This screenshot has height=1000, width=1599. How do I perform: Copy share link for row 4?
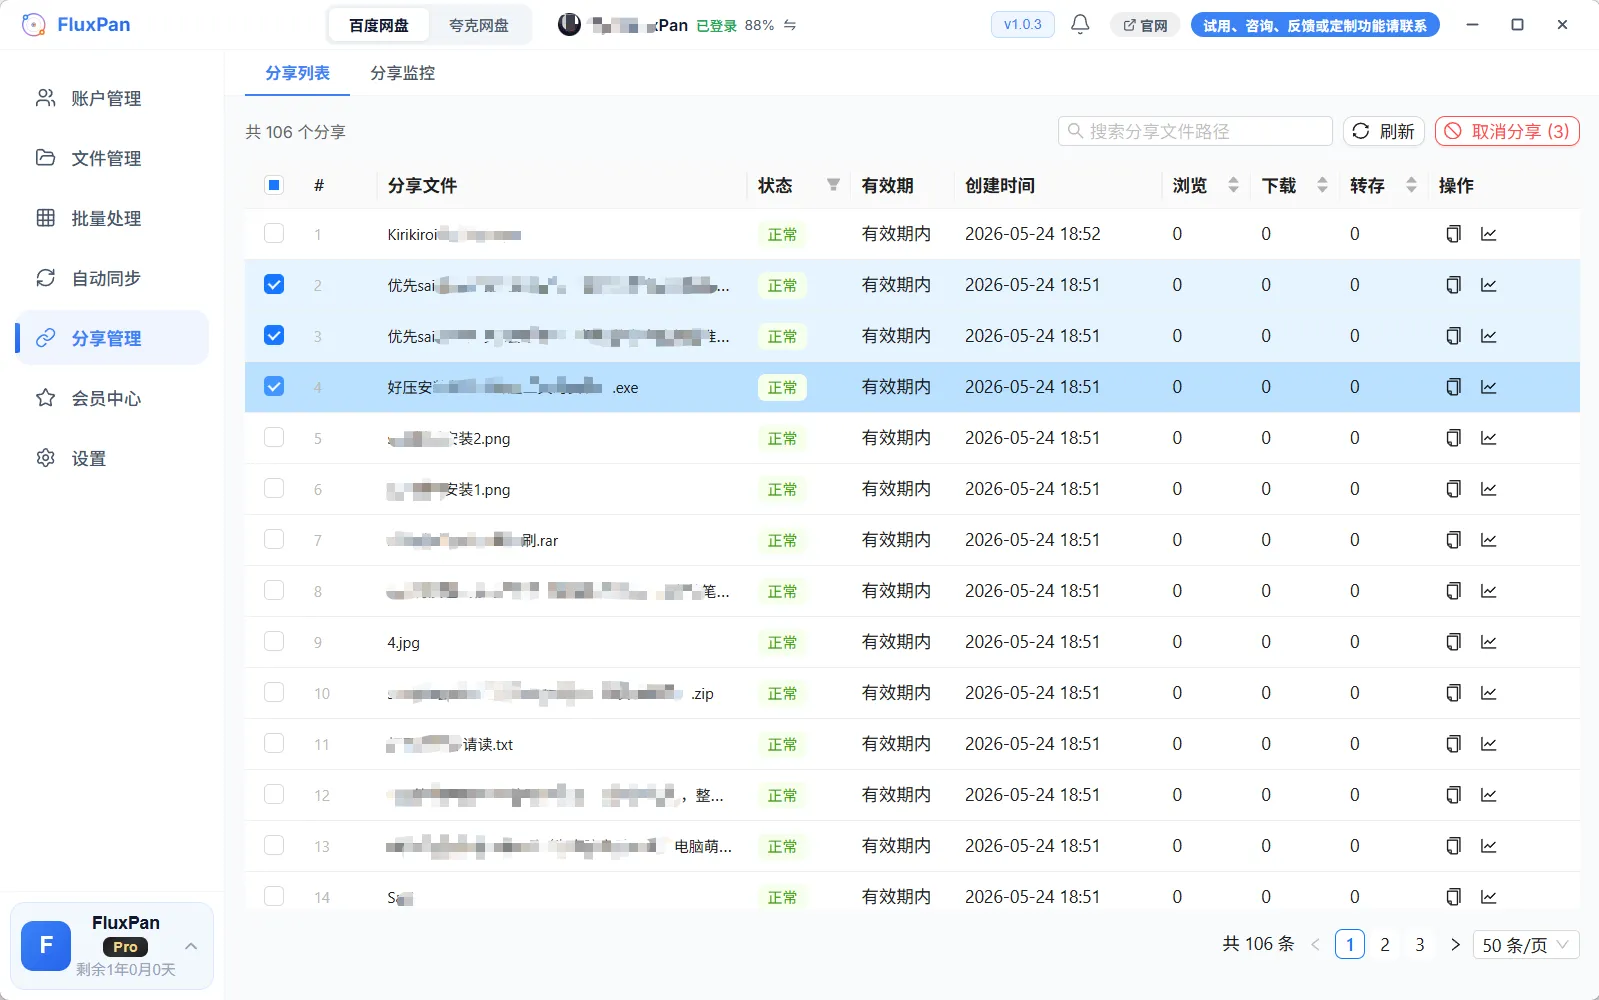[1453, 387]
